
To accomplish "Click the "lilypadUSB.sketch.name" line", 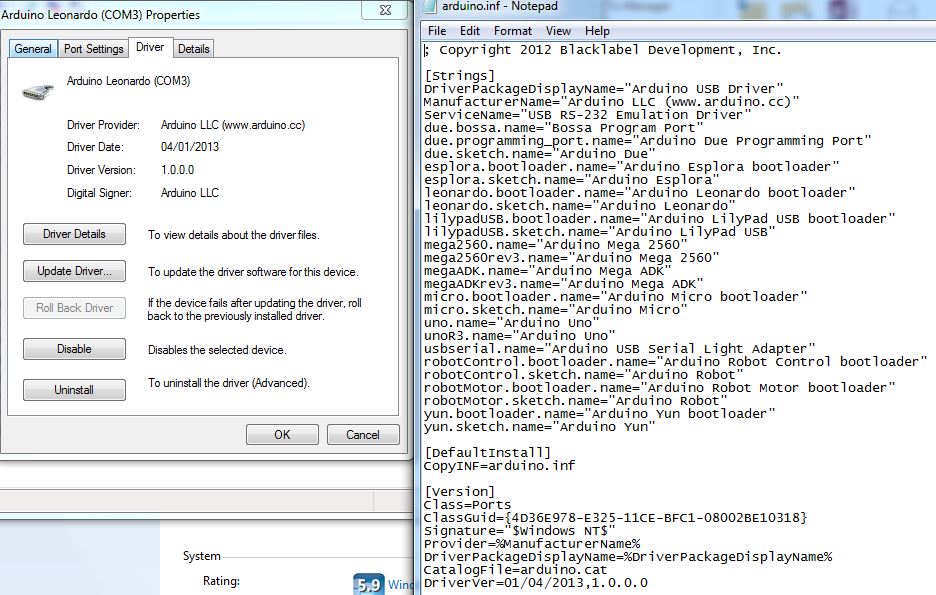I will click(x=599, y=232).
